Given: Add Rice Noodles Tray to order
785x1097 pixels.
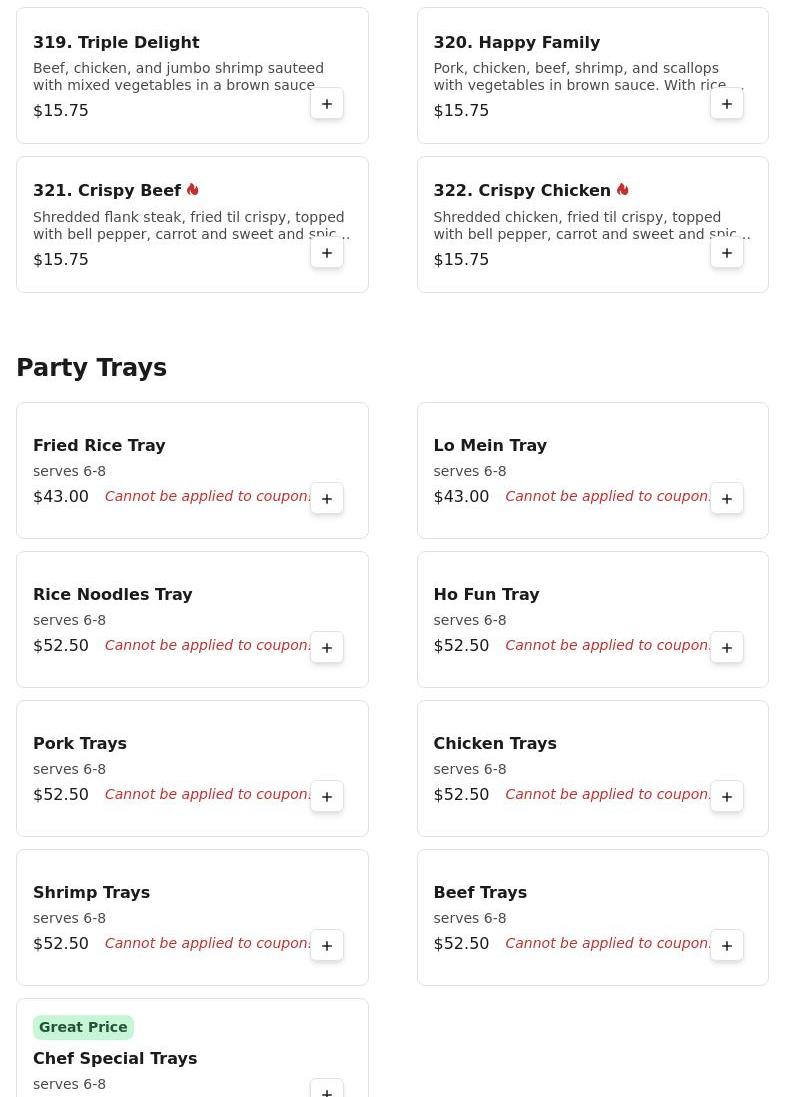Looking at the screenshot, I should coord(327,647).
